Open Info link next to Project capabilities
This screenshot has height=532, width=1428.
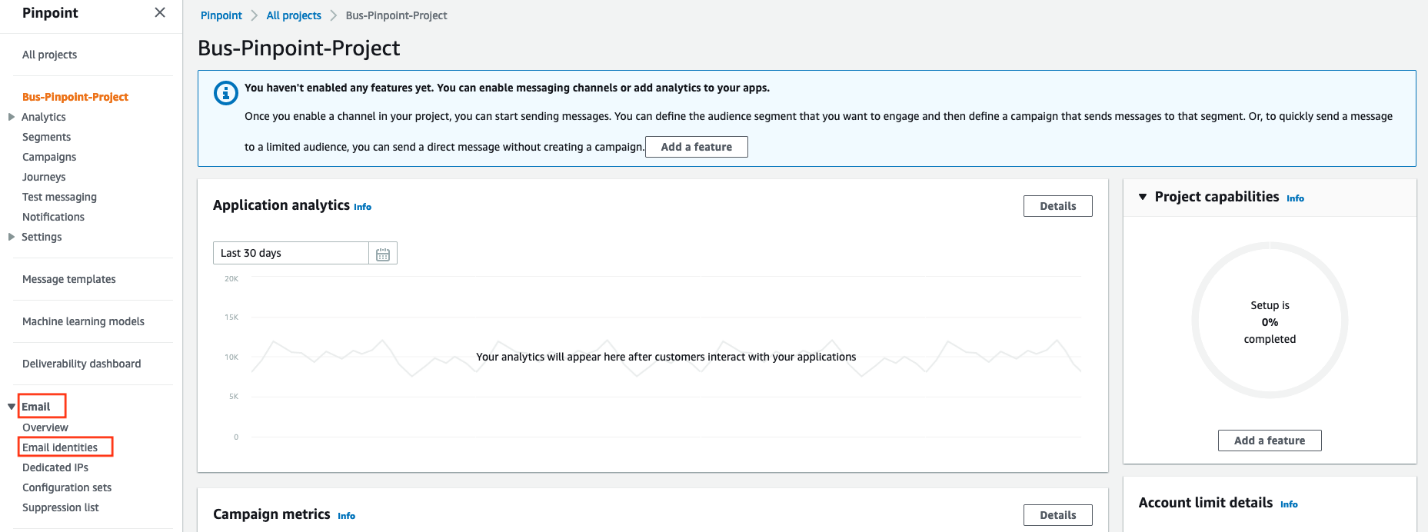[x=1295, y=198]
